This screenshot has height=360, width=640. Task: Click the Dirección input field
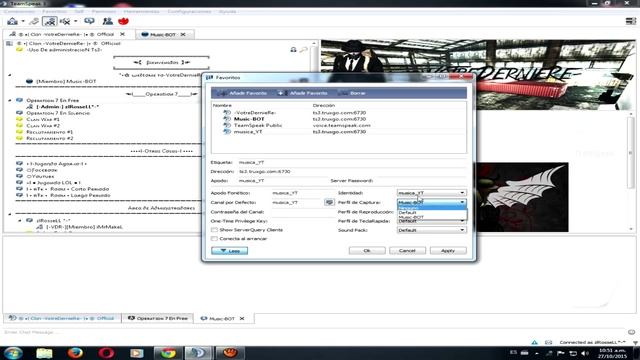pos(352,171)
